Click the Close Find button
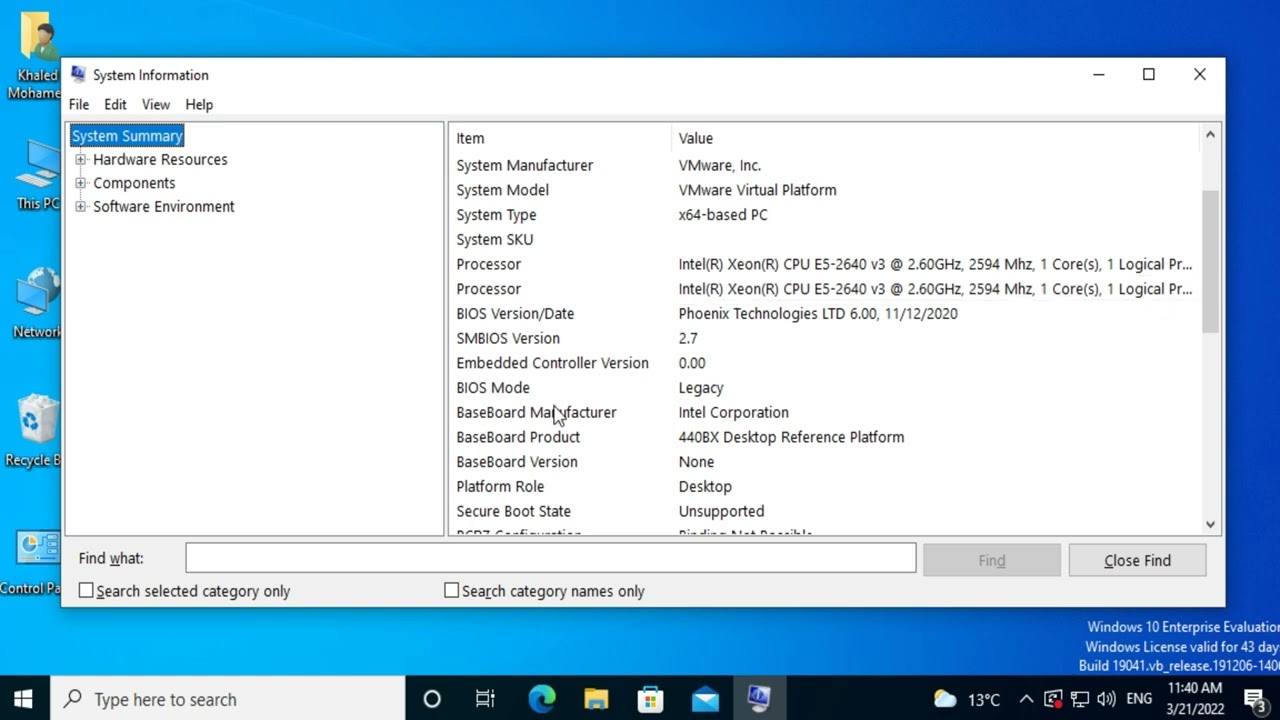 [1137, 560]
